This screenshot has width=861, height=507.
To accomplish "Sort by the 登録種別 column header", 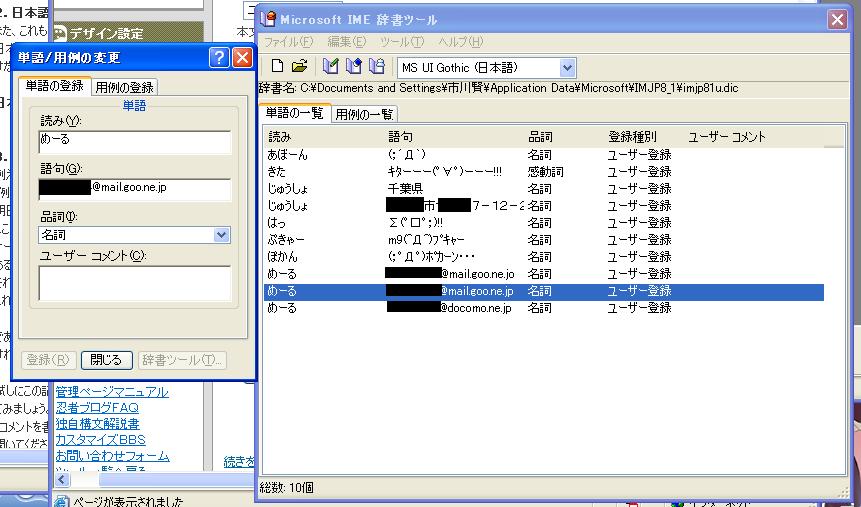I will coord(645,137).
